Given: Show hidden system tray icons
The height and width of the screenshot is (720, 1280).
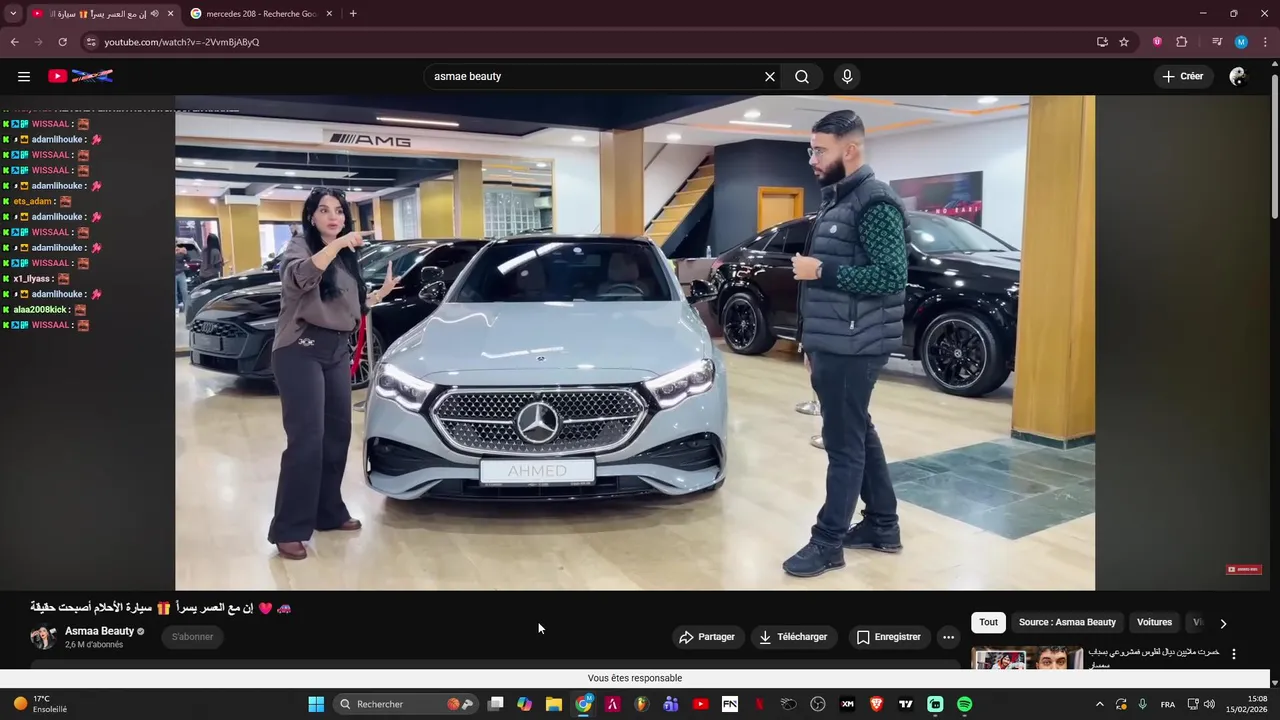Looking at the screenshot, I should 1099,704.
